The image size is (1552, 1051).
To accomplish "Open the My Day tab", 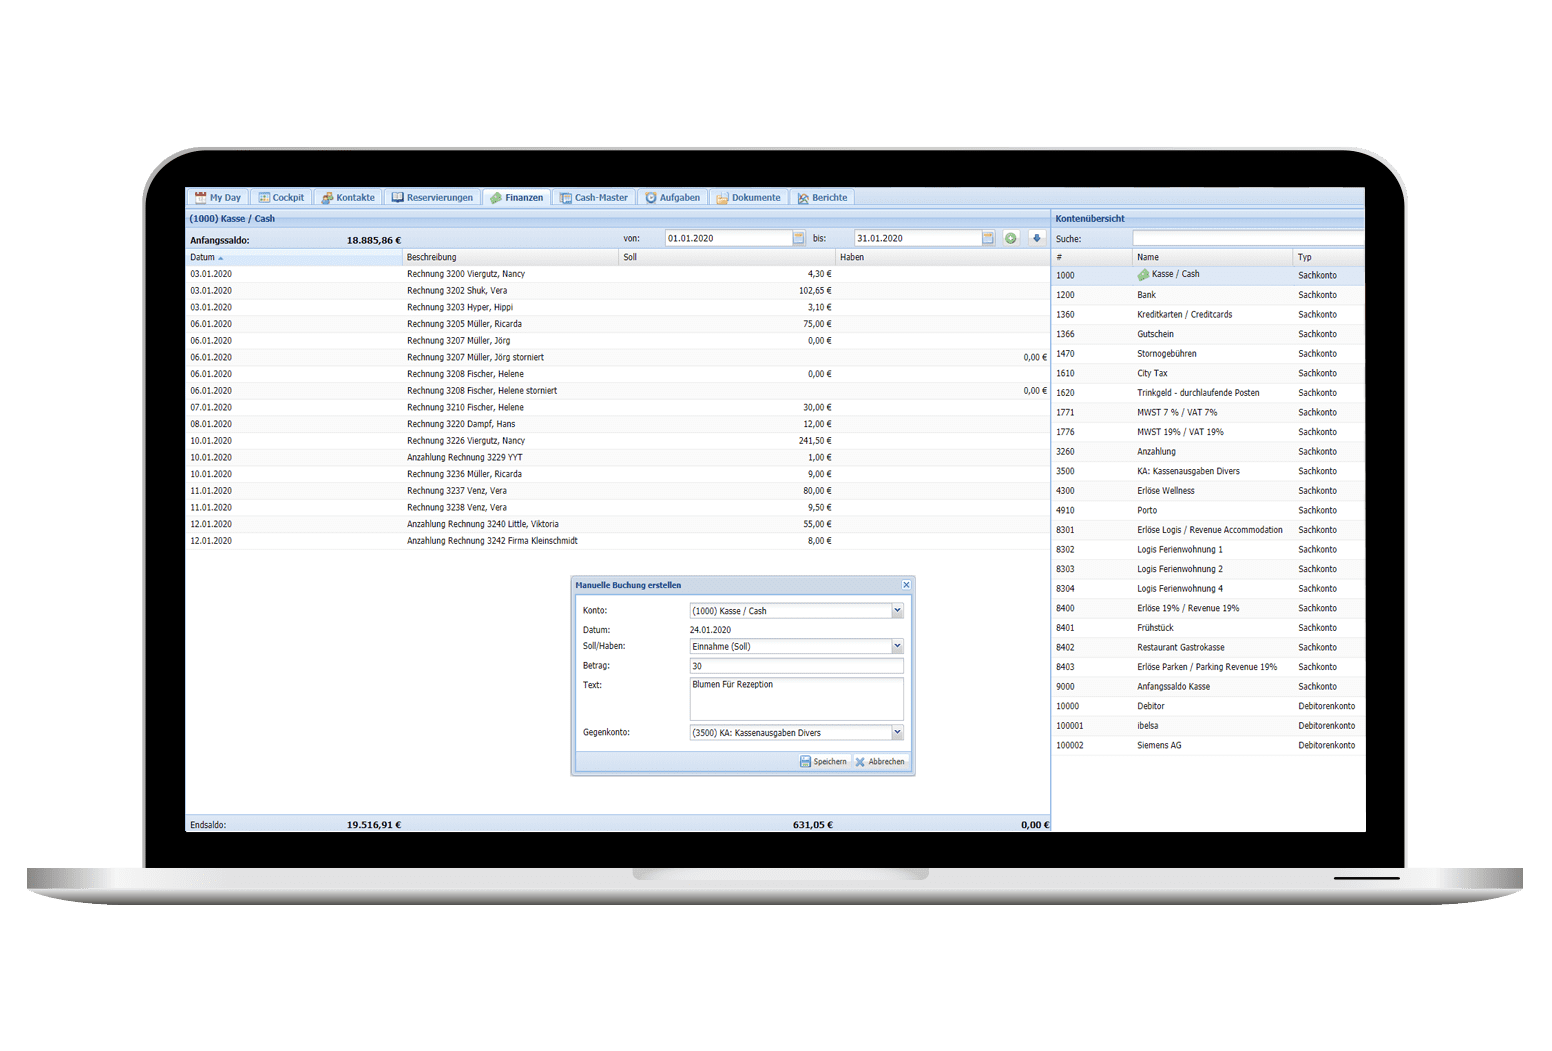I will click(x=218, y=198).
